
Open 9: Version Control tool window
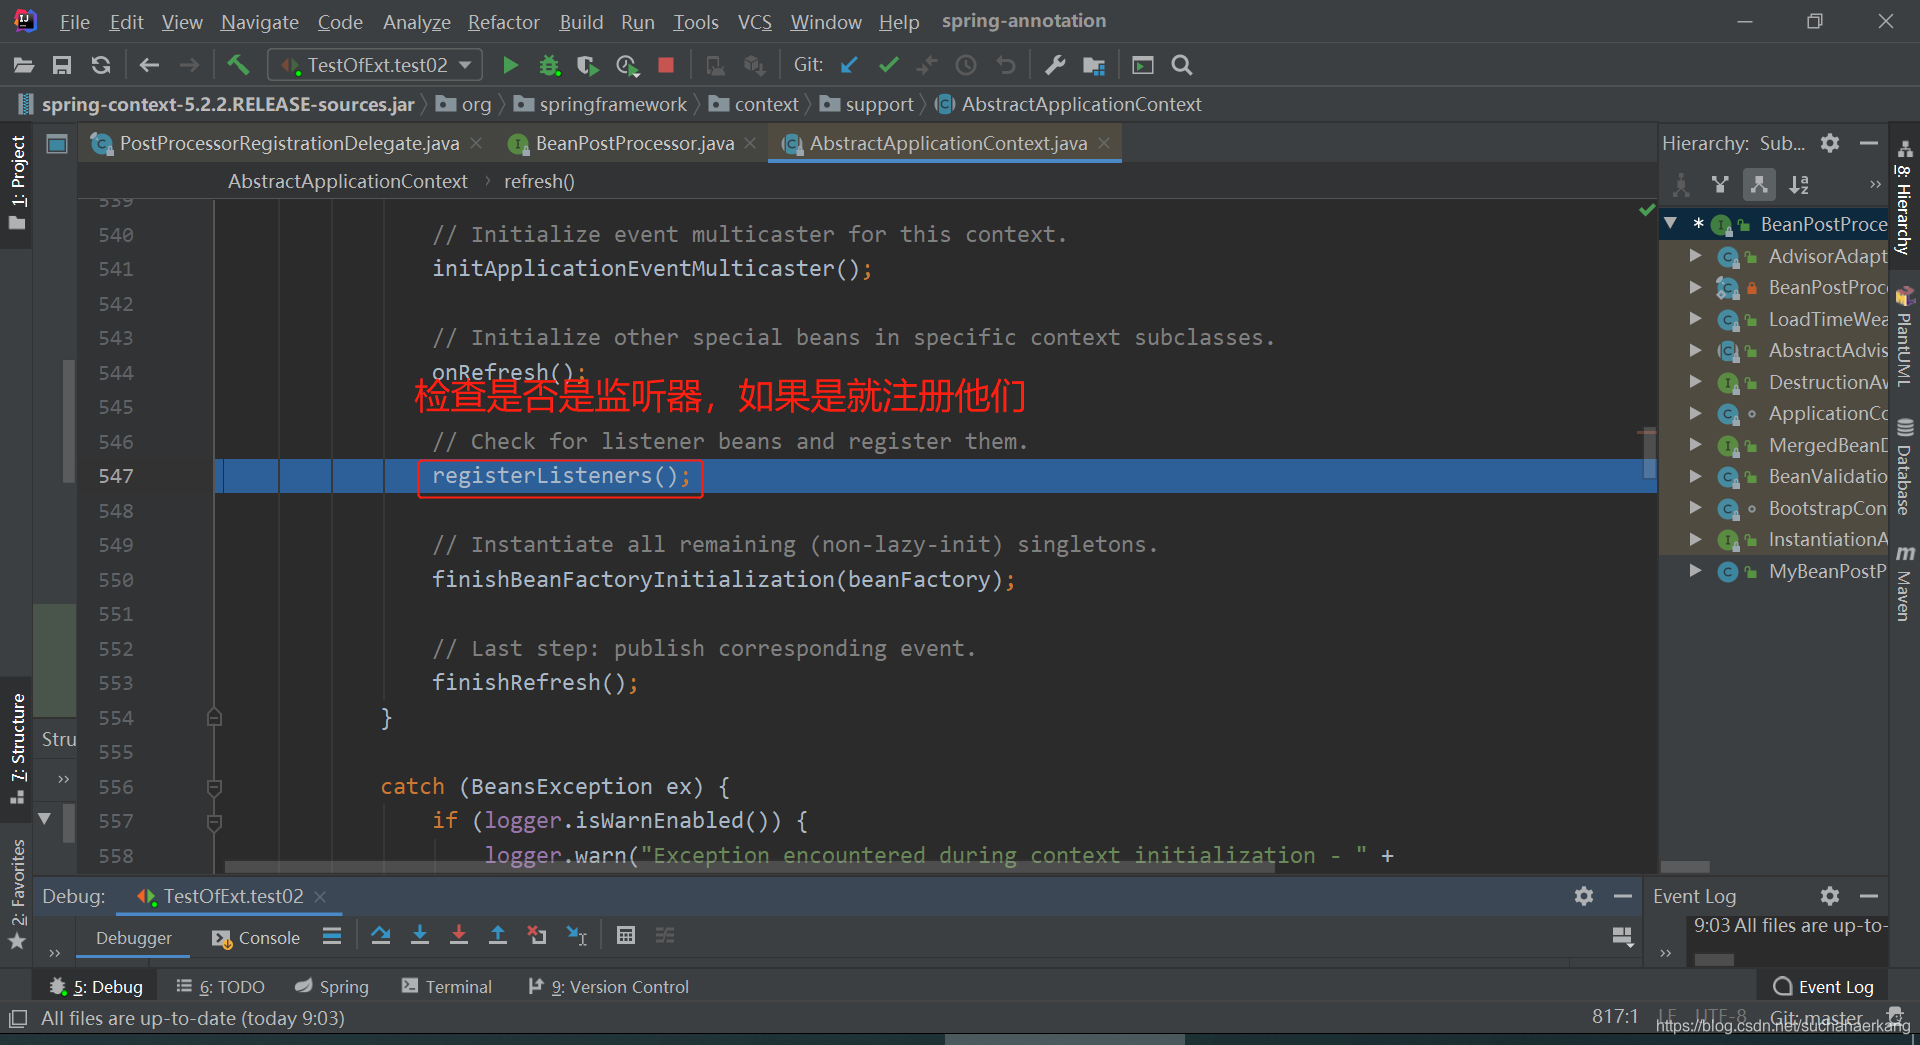click(x=608, y=987)
